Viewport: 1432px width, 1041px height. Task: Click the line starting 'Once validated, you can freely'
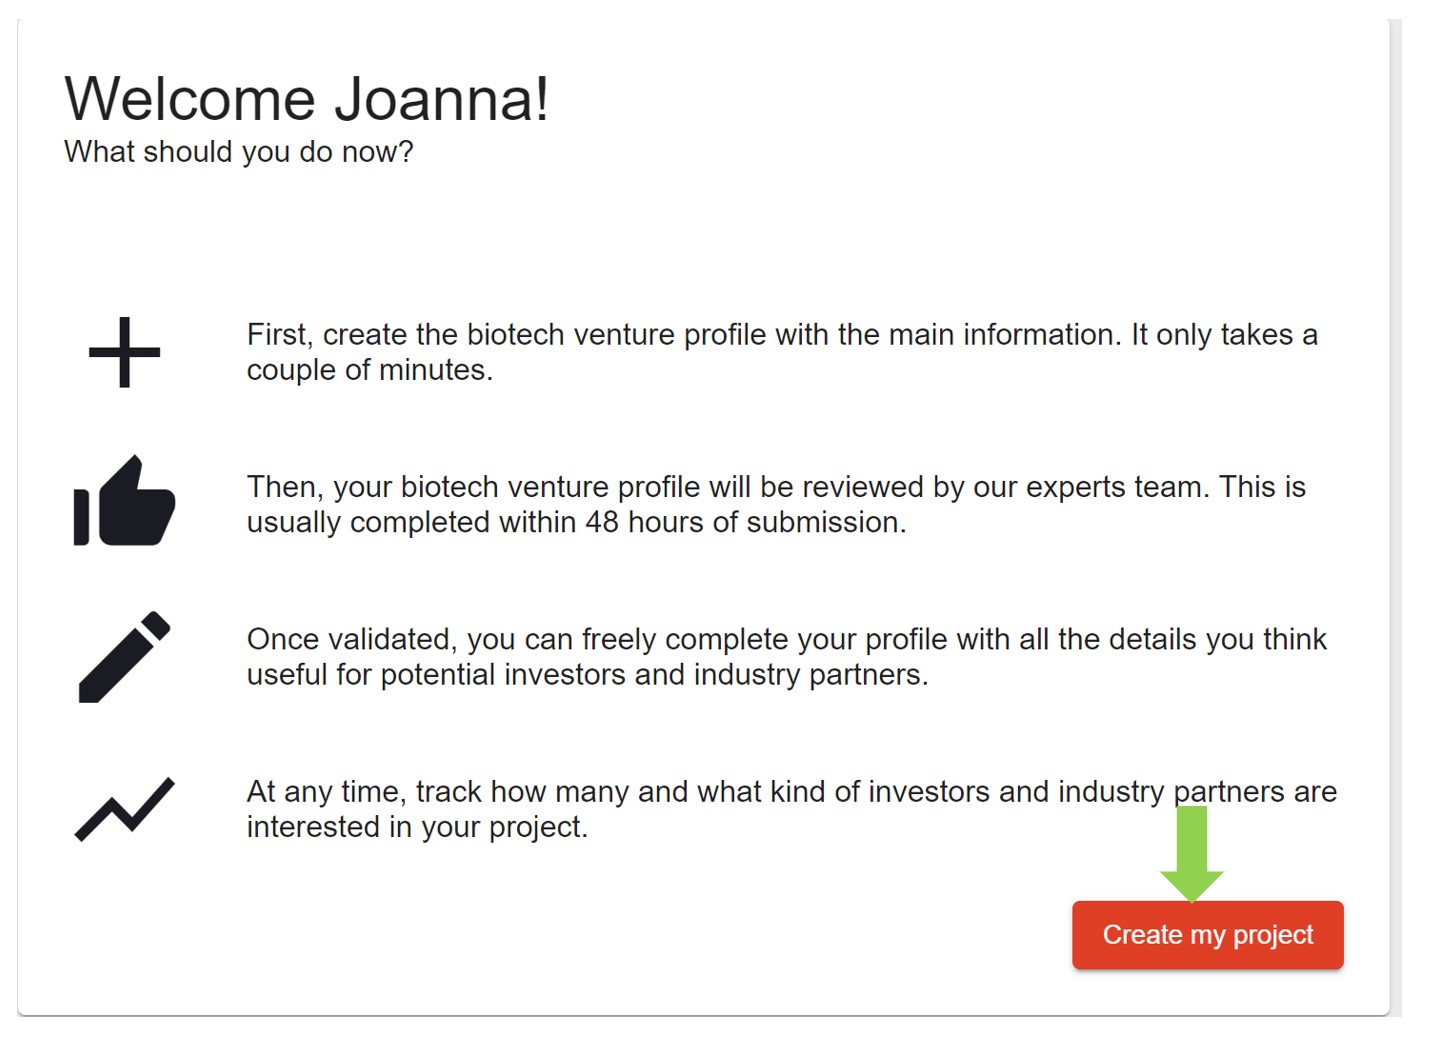(x=786, y=639)
